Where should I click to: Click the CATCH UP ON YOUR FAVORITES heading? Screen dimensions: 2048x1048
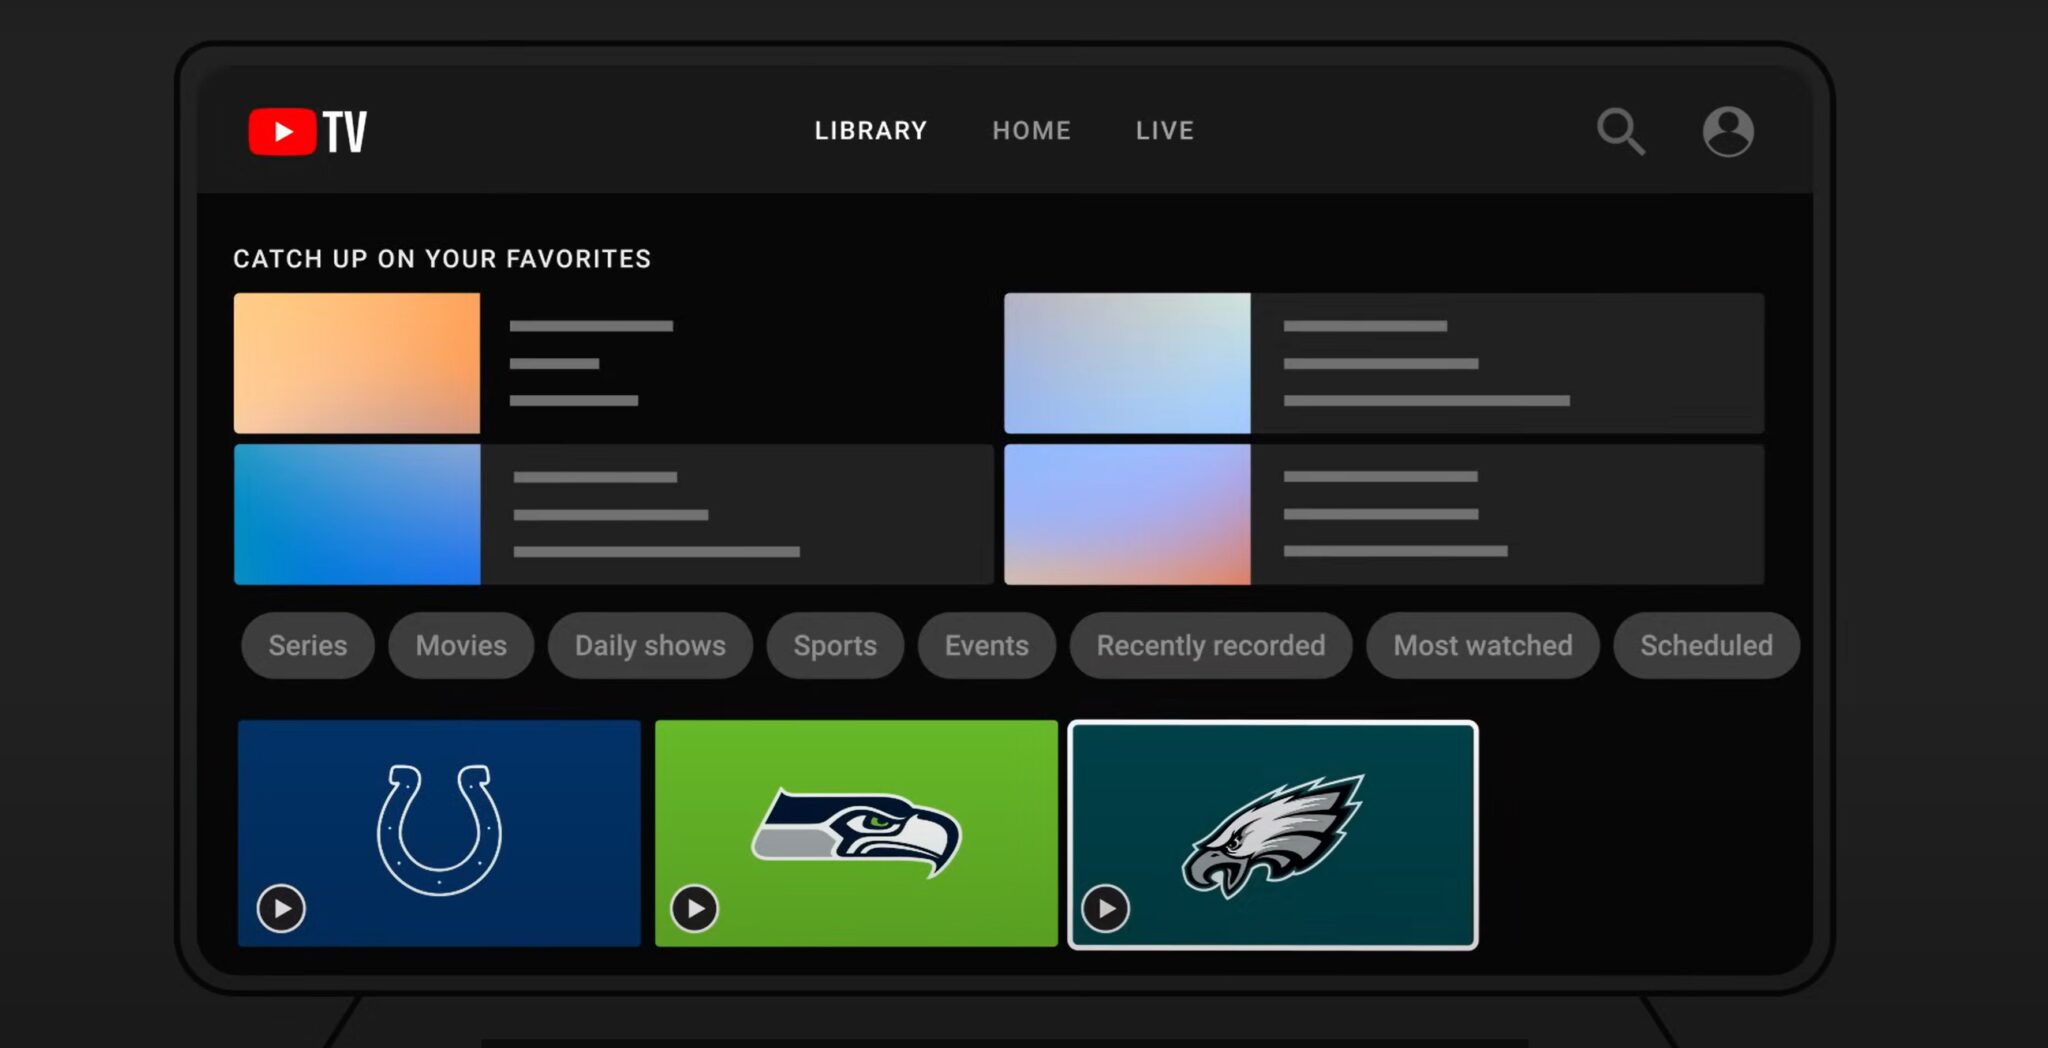pos(442,259)
